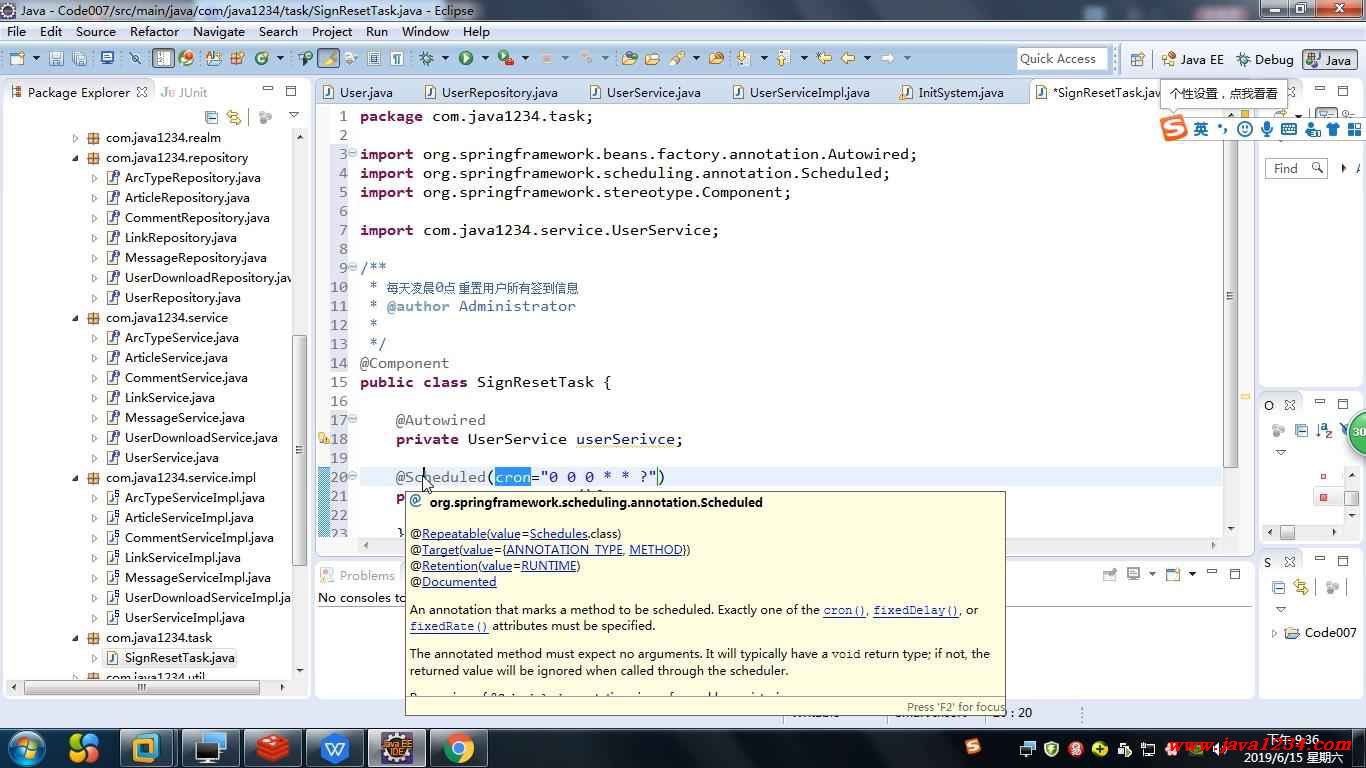The height and width of the screenshot is (768, 1366).
Task: Open the File menu
Action: coord(17,31)
